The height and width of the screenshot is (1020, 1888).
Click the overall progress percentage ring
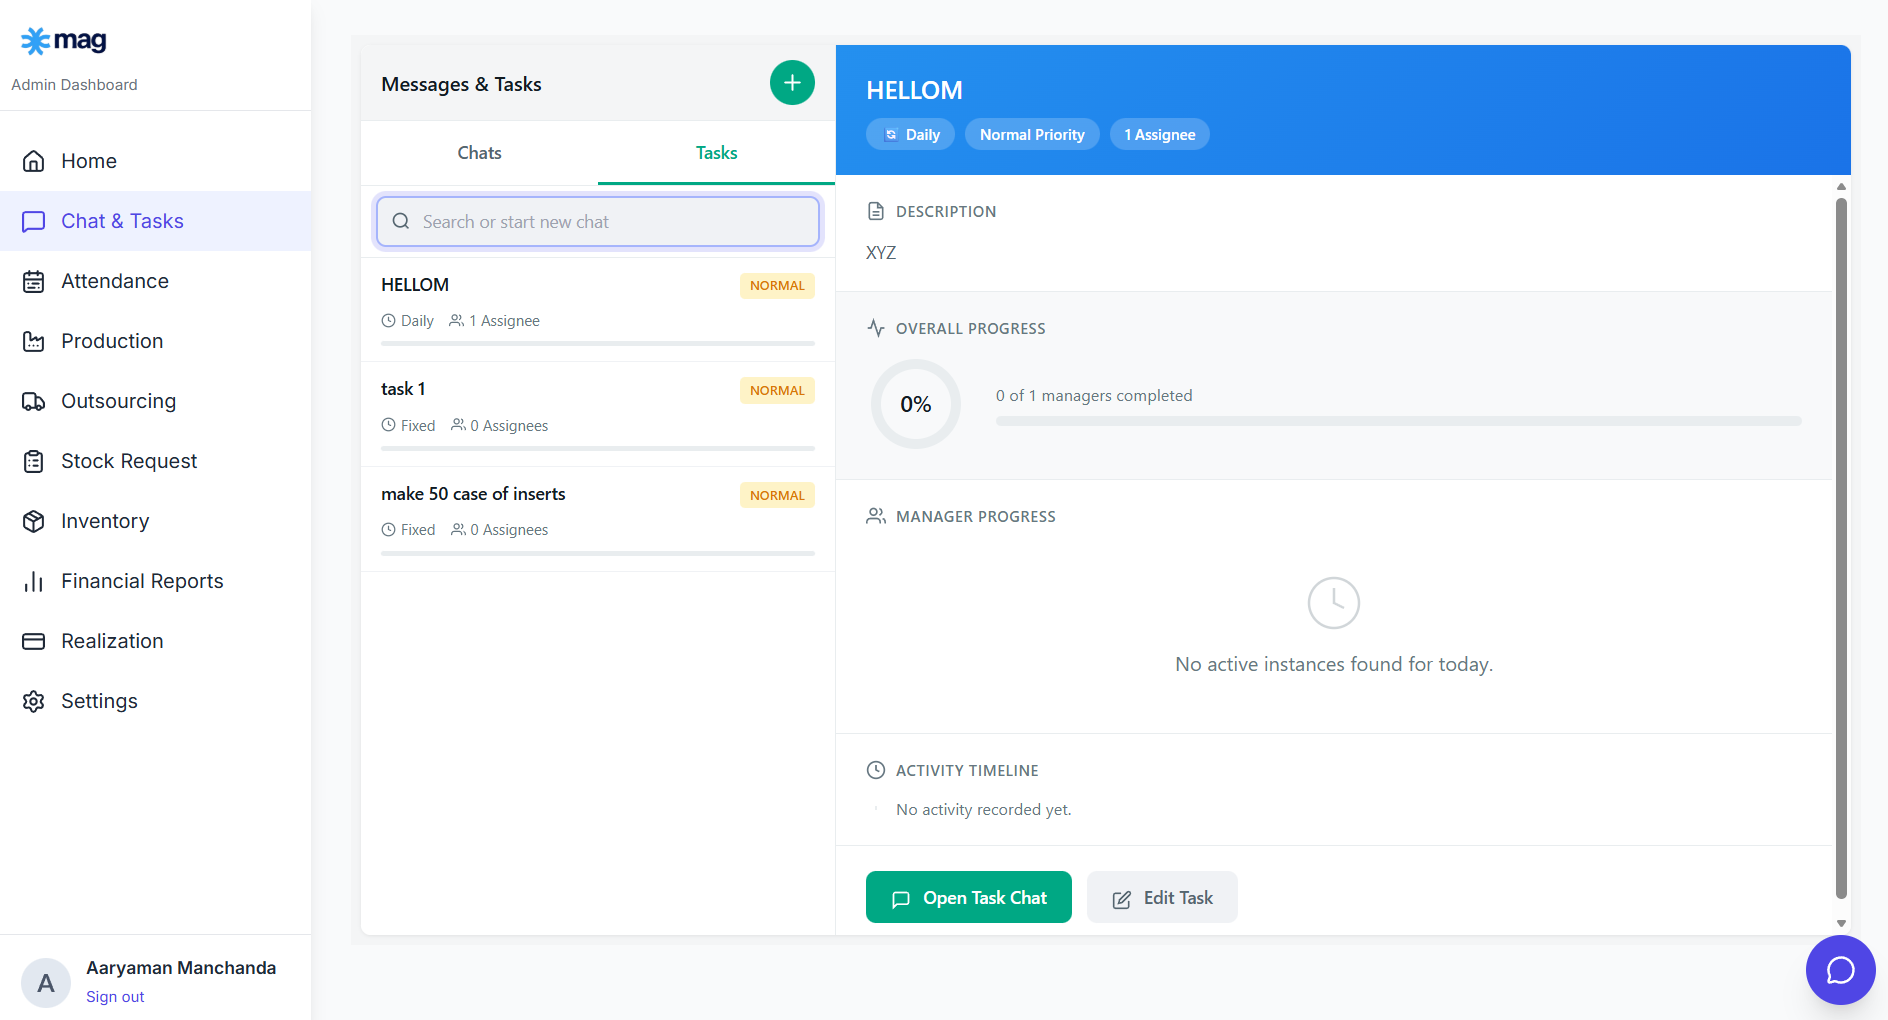[915, 404]
